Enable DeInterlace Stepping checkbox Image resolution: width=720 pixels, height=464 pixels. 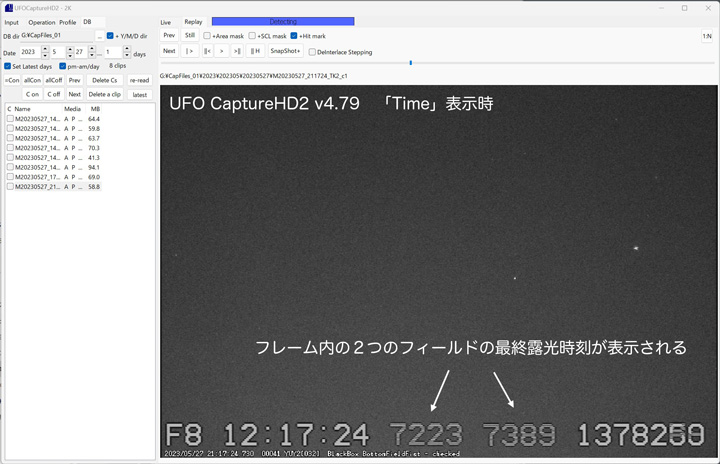pos(312,52)
